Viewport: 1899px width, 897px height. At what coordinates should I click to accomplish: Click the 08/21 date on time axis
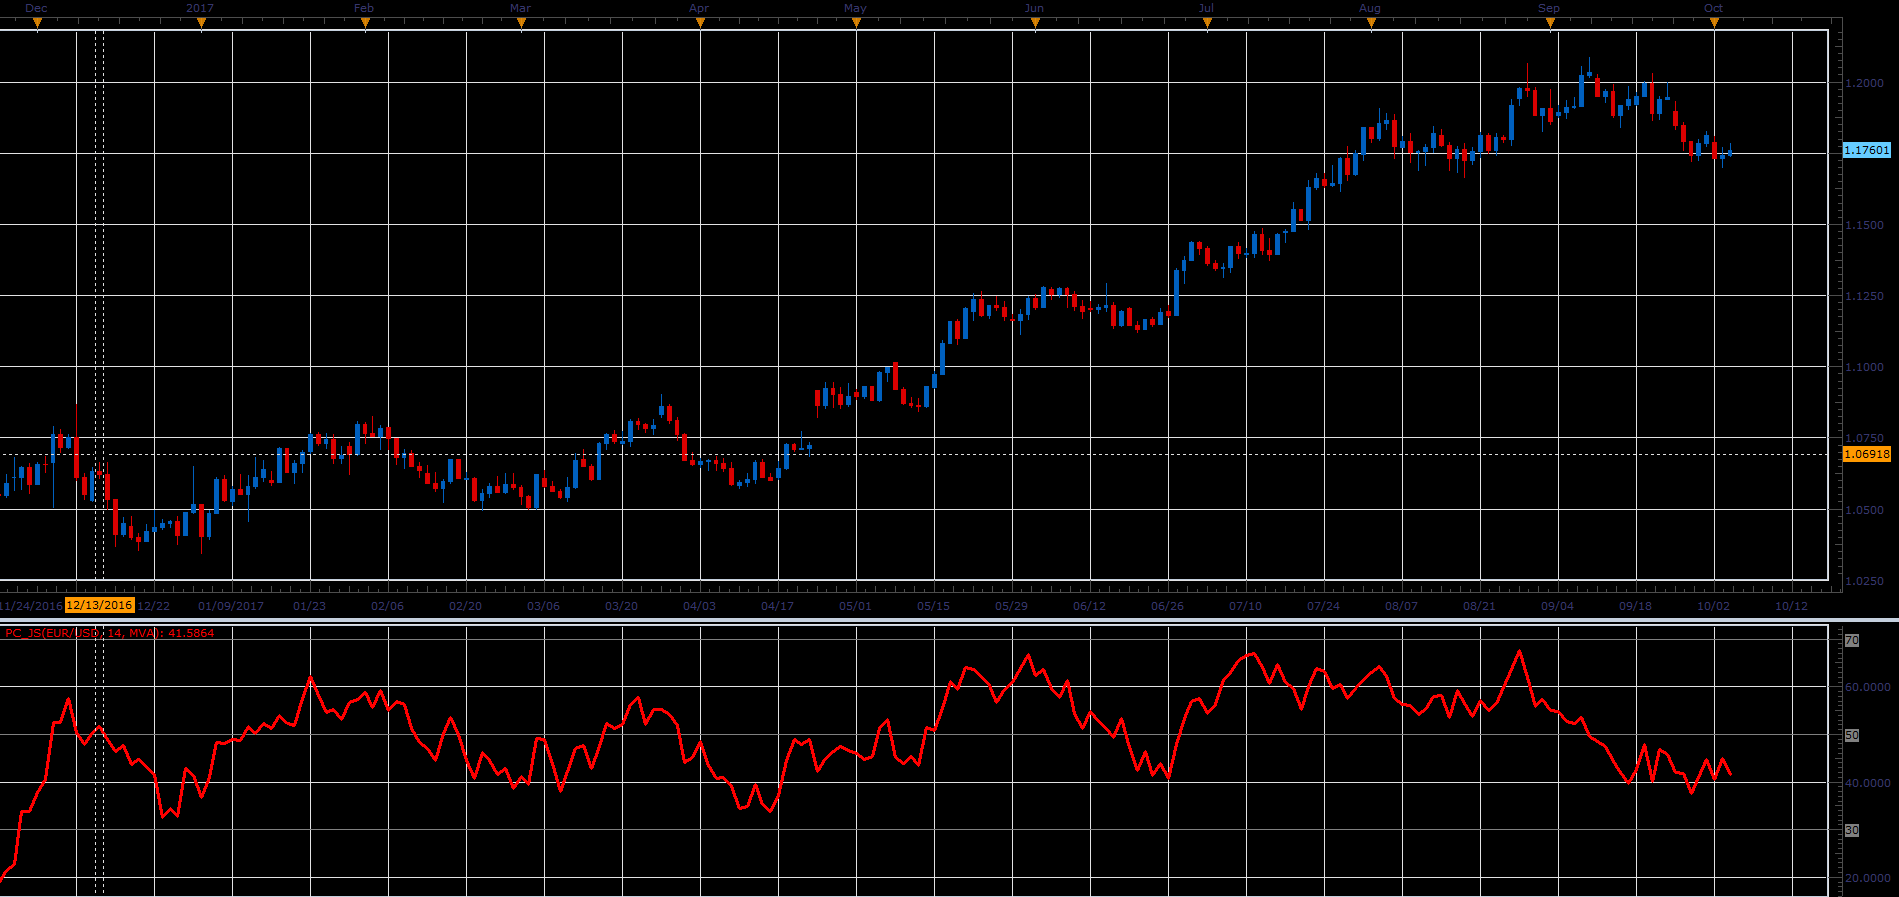1479,606
